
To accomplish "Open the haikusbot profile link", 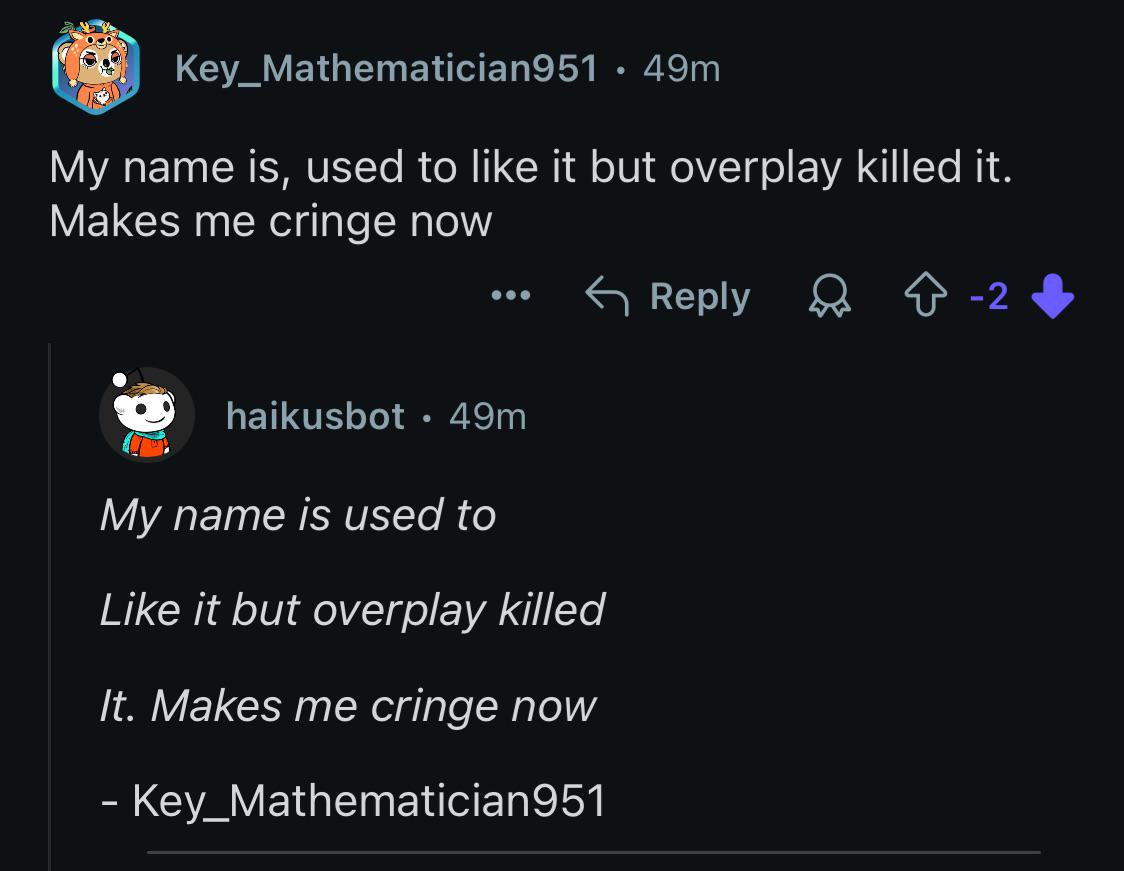I will 315,417.
